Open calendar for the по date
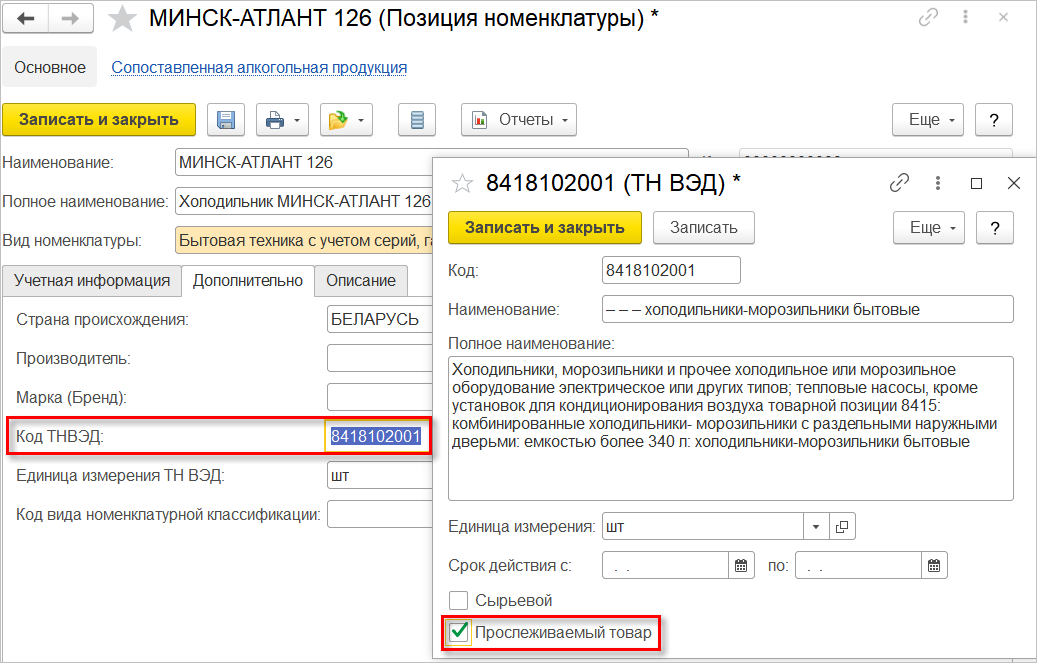This screenshot has width=1037, height=663. [934, 566]
